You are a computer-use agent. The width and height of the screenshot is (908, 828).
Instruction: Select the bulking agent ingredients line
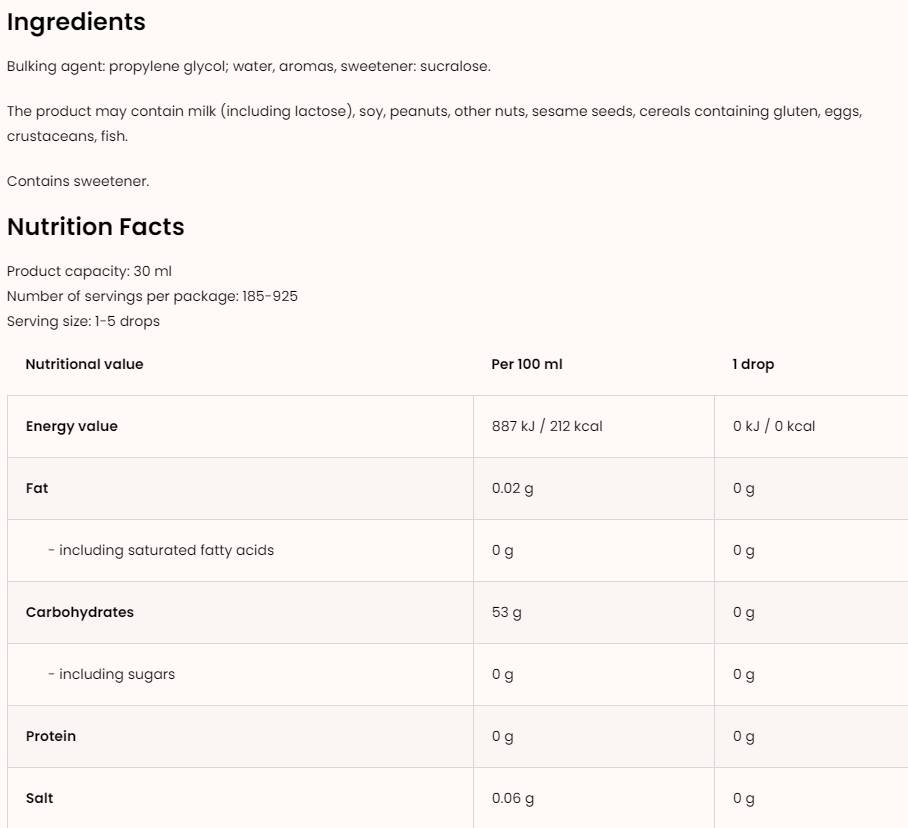[249, 67]
